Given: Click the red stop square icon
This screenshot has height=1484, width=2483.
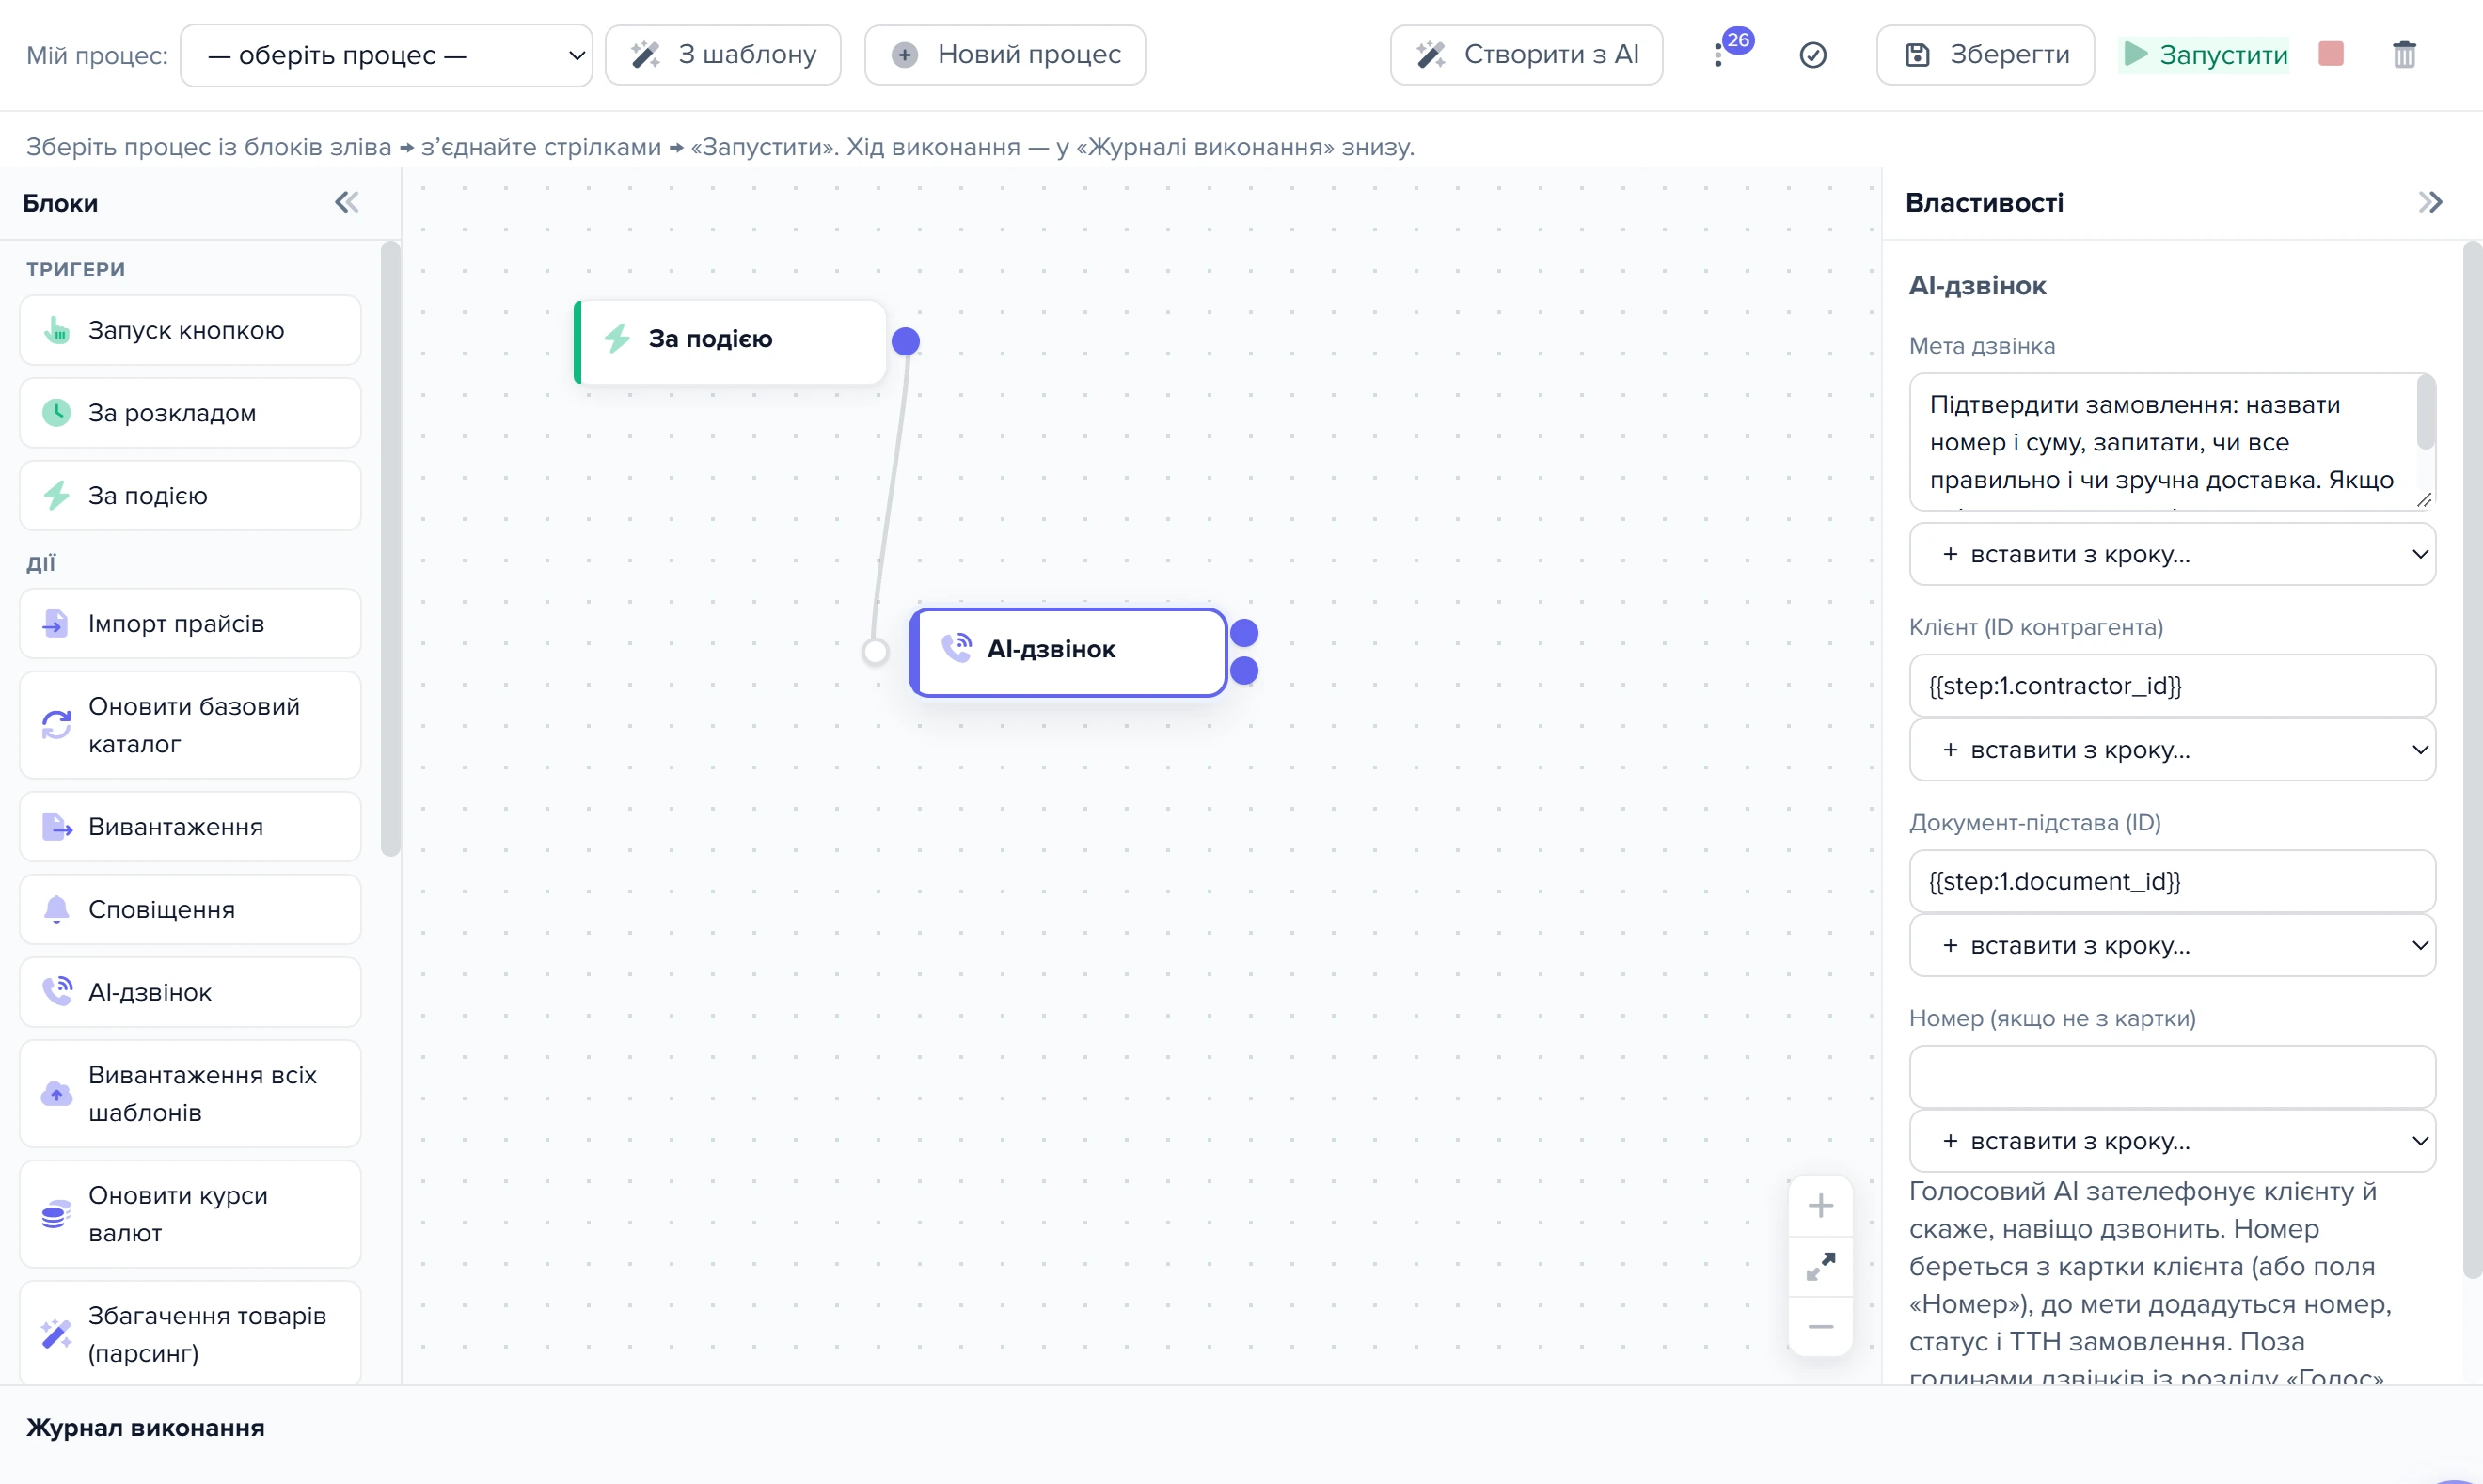Looking at the screenshot, I should tap(2330, 53).
